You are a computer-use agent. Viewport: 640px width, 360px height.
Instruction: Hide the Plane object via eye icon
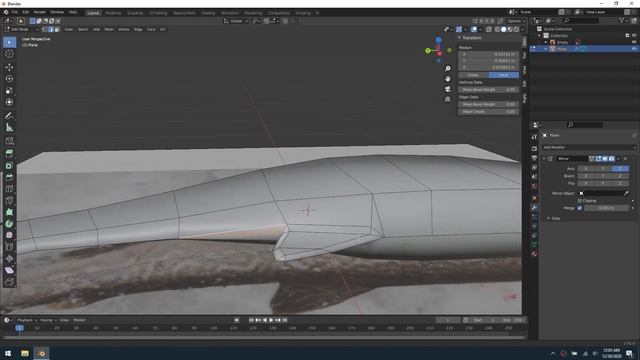click(x=634, y=49)
